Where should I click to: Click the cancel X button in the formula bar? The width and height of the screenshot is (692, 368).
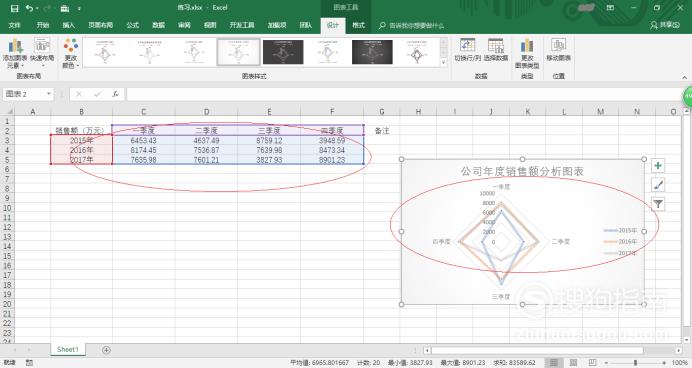pyautogui.click(x=79, y=94)
